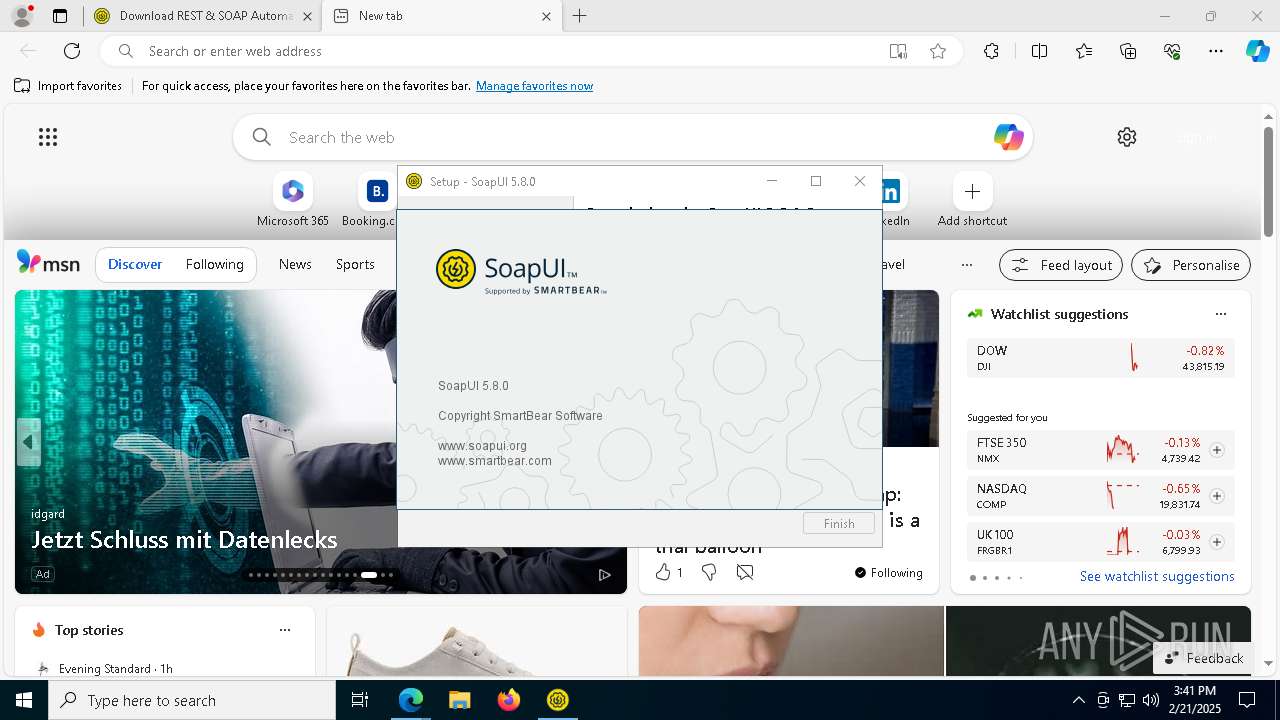Add UK 100 to watchlist
The height and width of the screenshot is (720, 1280).
[x=1217, y=542]
